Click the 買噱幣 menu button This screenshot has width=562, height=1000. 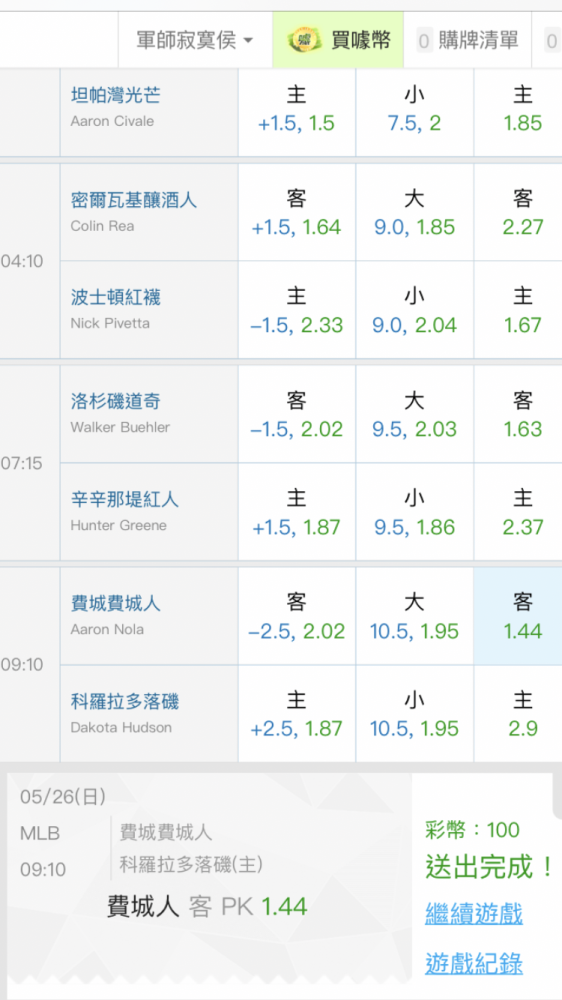tap(338, 41)
